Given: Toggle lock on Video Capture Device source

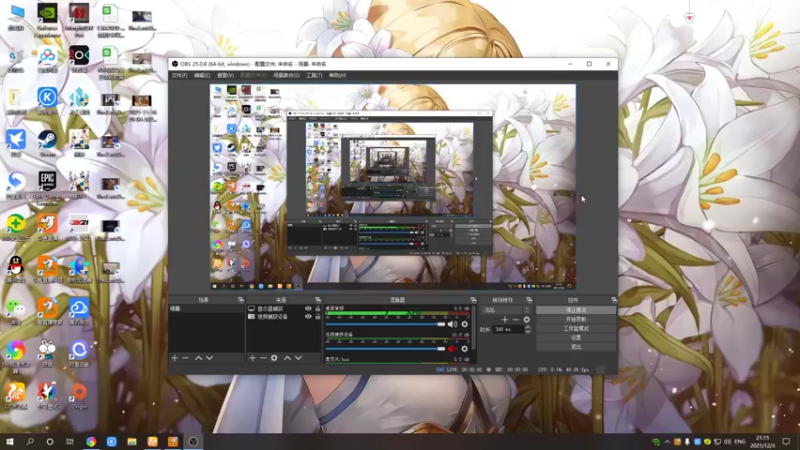Looking at the screenshot, I should tap(318, 316).
